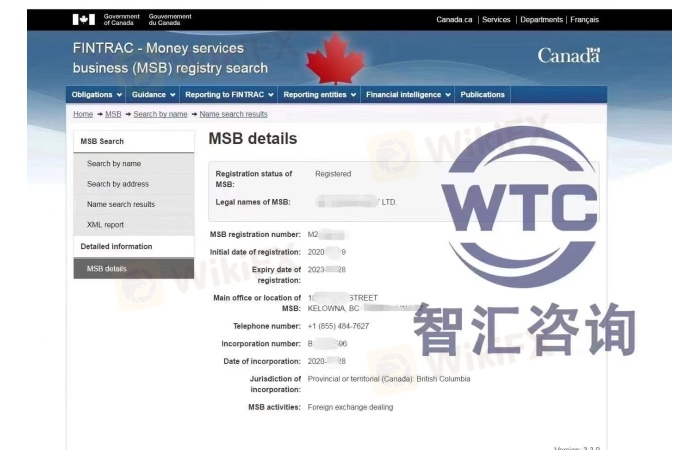700x450 pixels.
Task: Open the Services header link
Action: (496, 20)
